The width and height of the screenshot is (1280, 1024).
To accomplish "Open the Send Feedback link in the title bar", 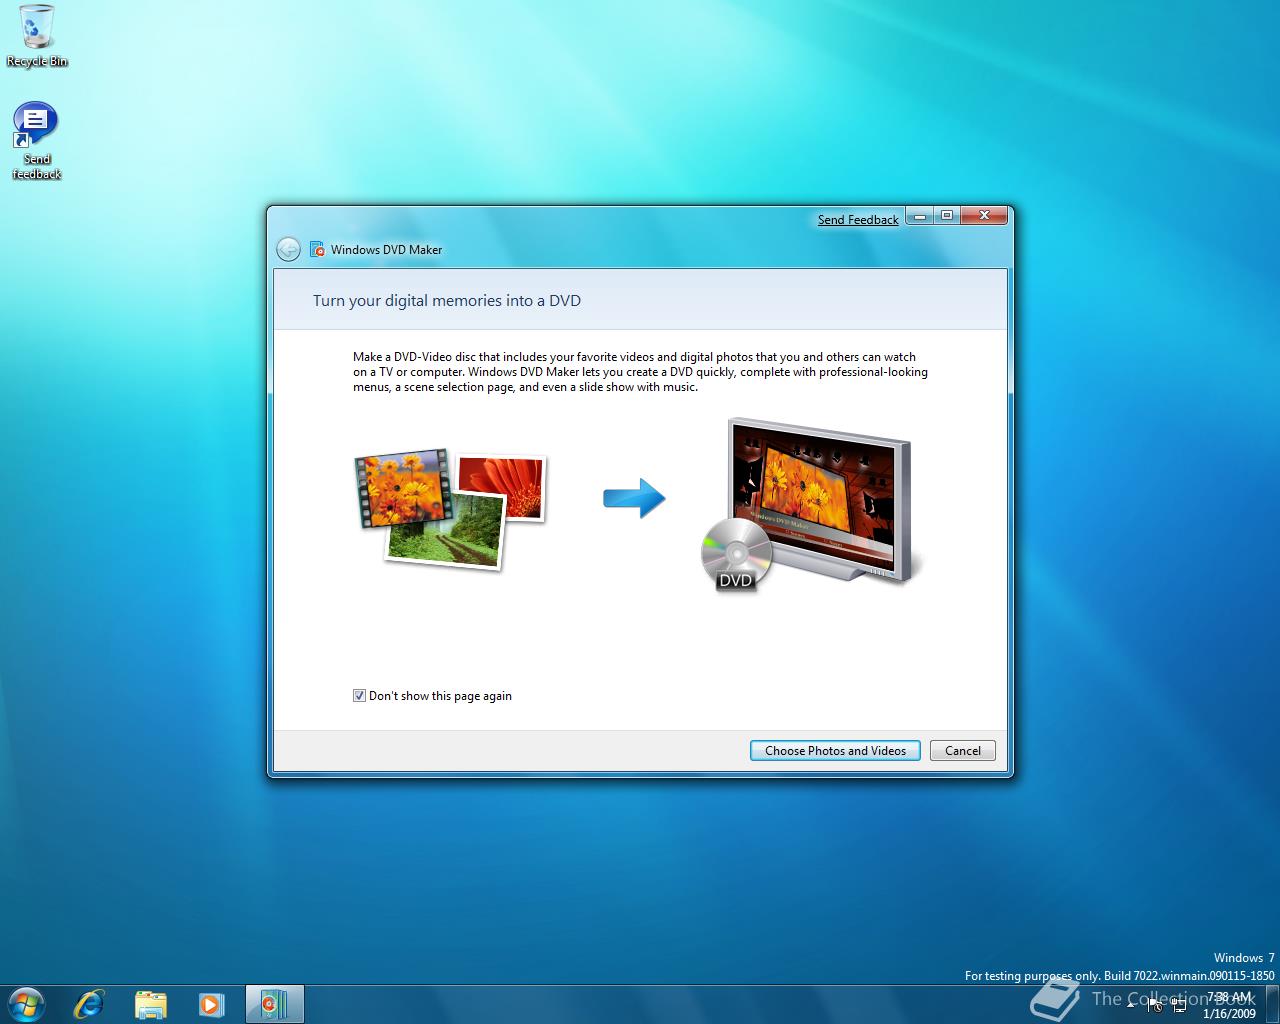I will coord(858,220).
